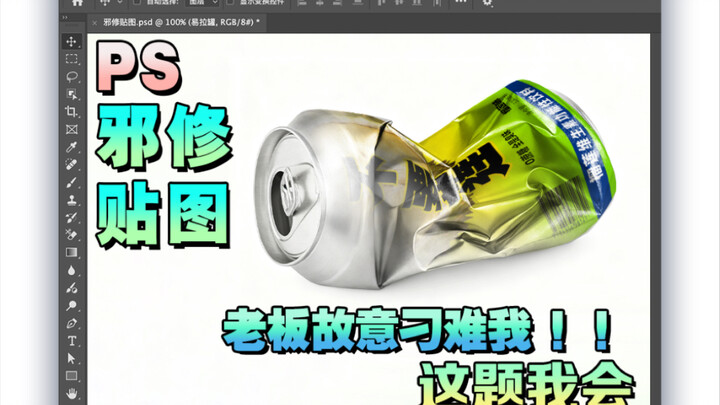This screenshot has width=720, height=405.
Task: Select the Rectangular Marquee tool
Action: coord(71,59)
